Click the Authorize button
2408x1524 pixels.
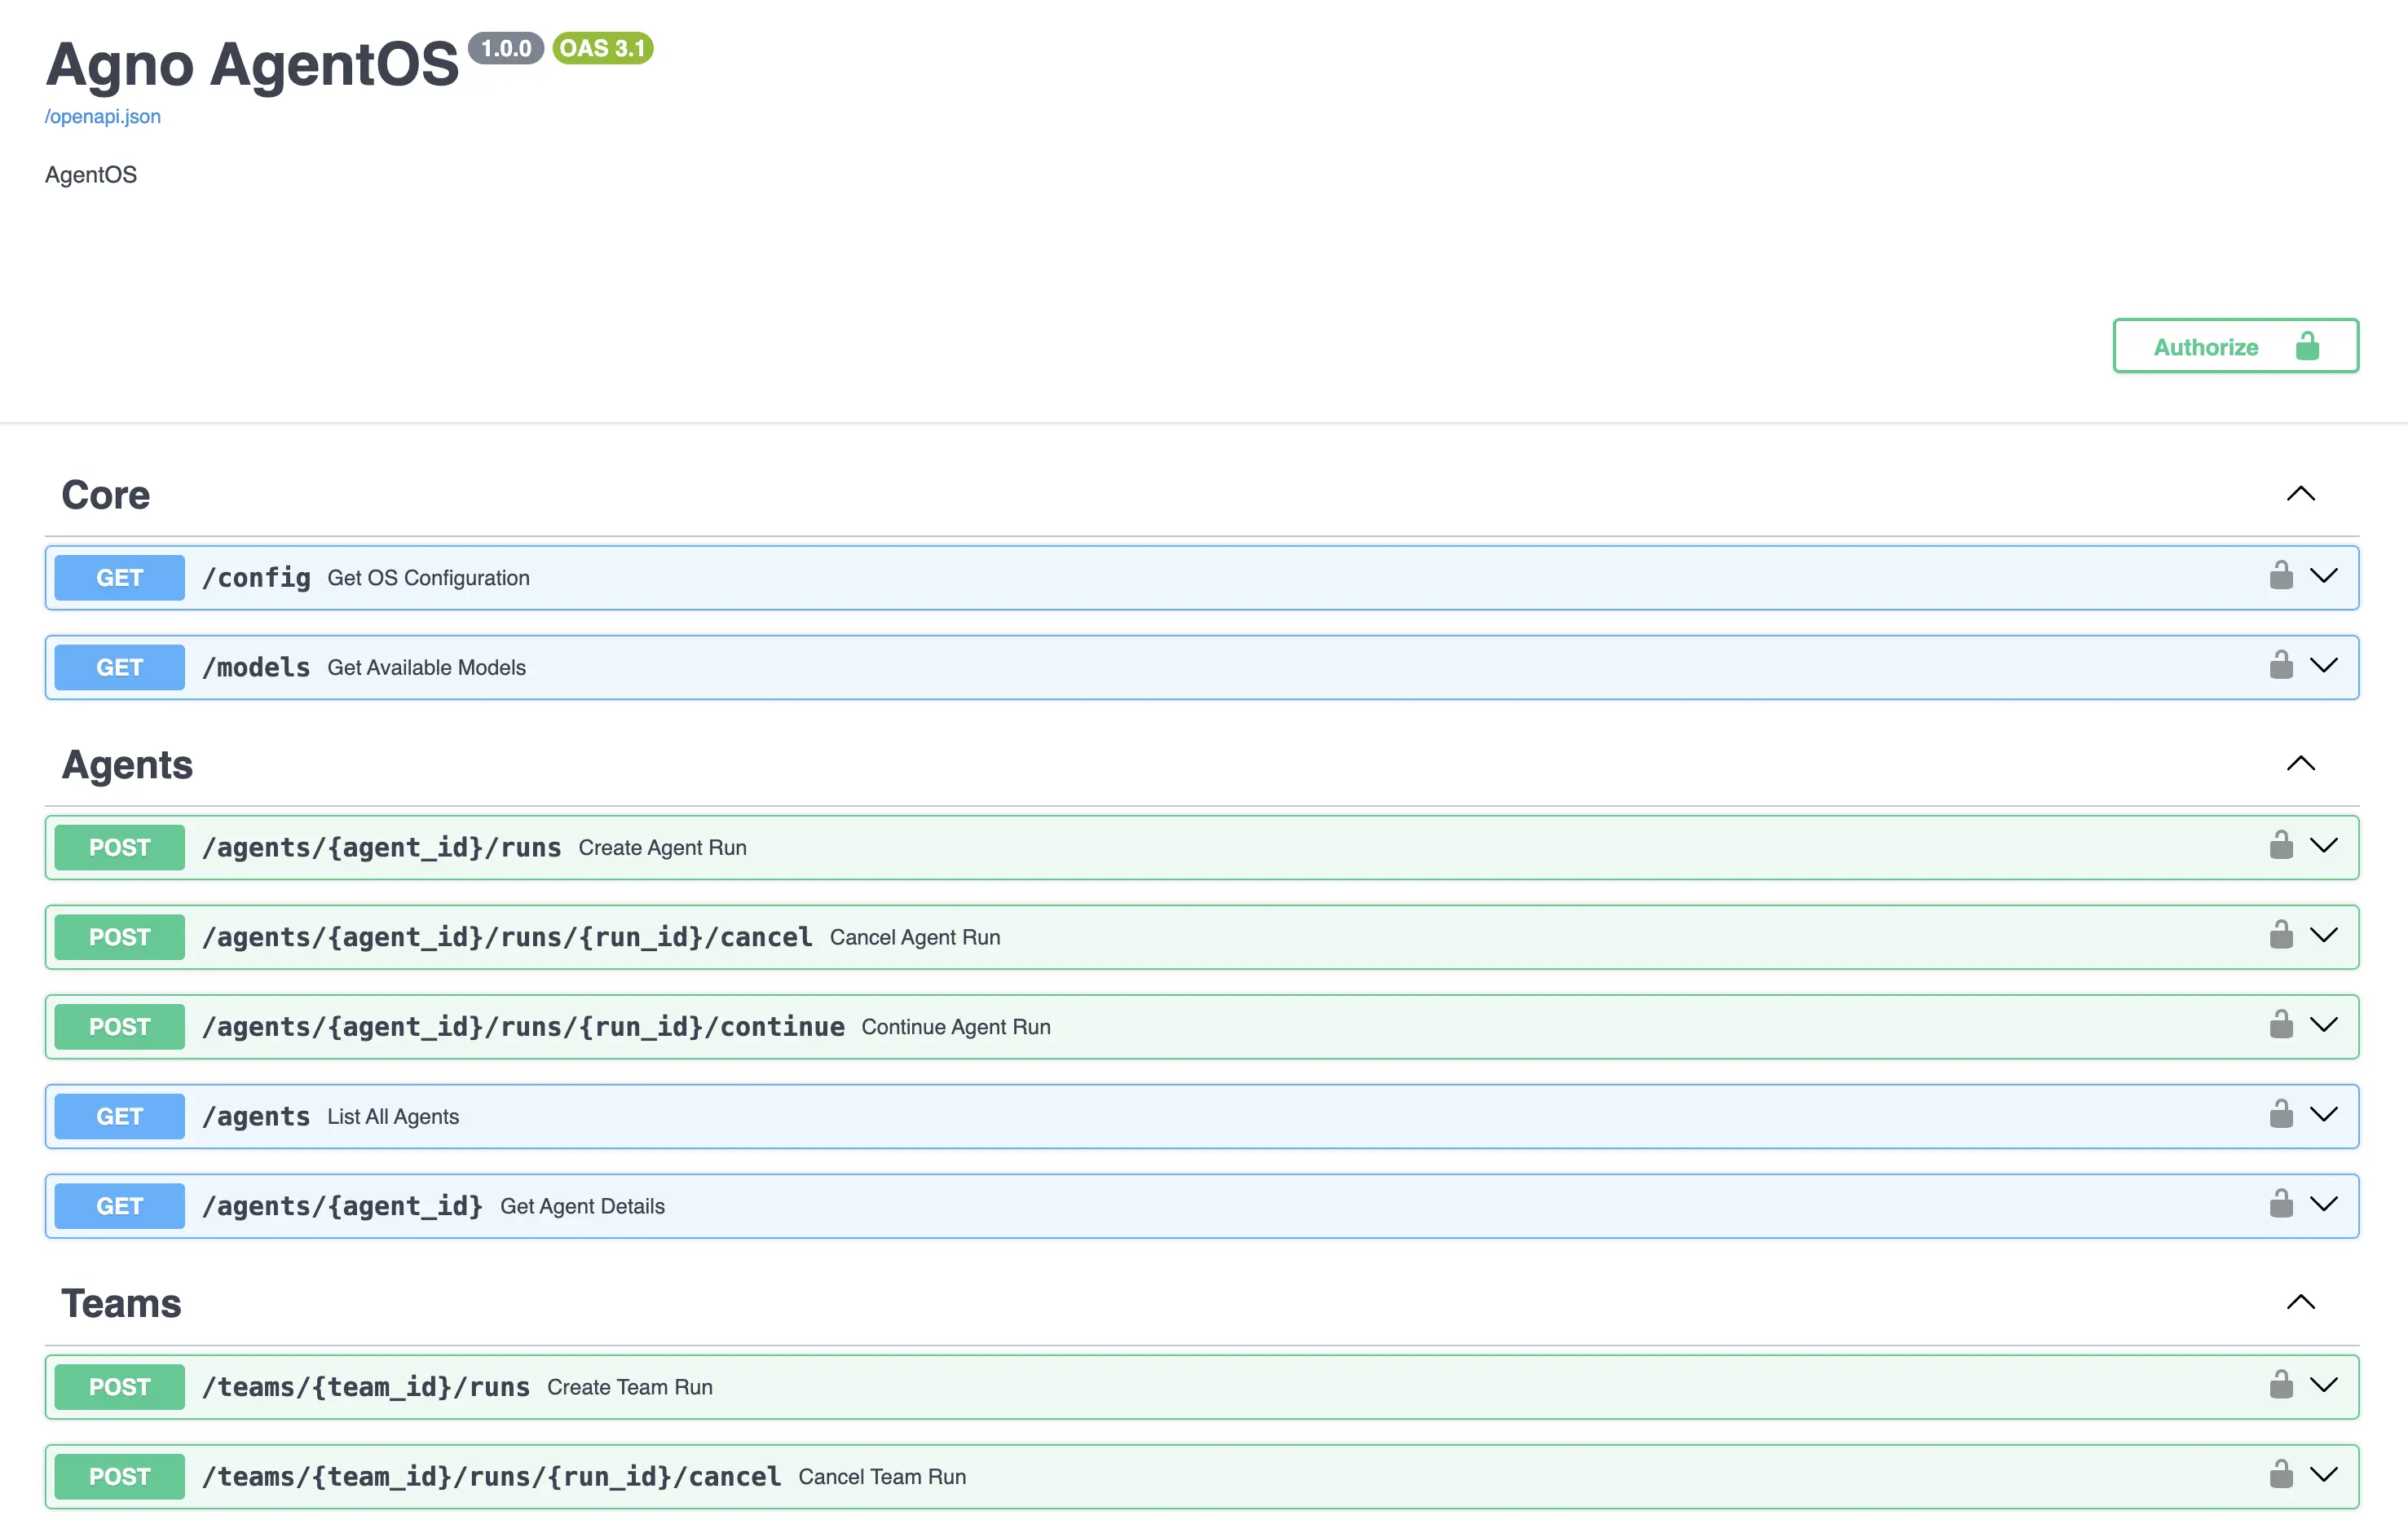[x=2235, y=346]
